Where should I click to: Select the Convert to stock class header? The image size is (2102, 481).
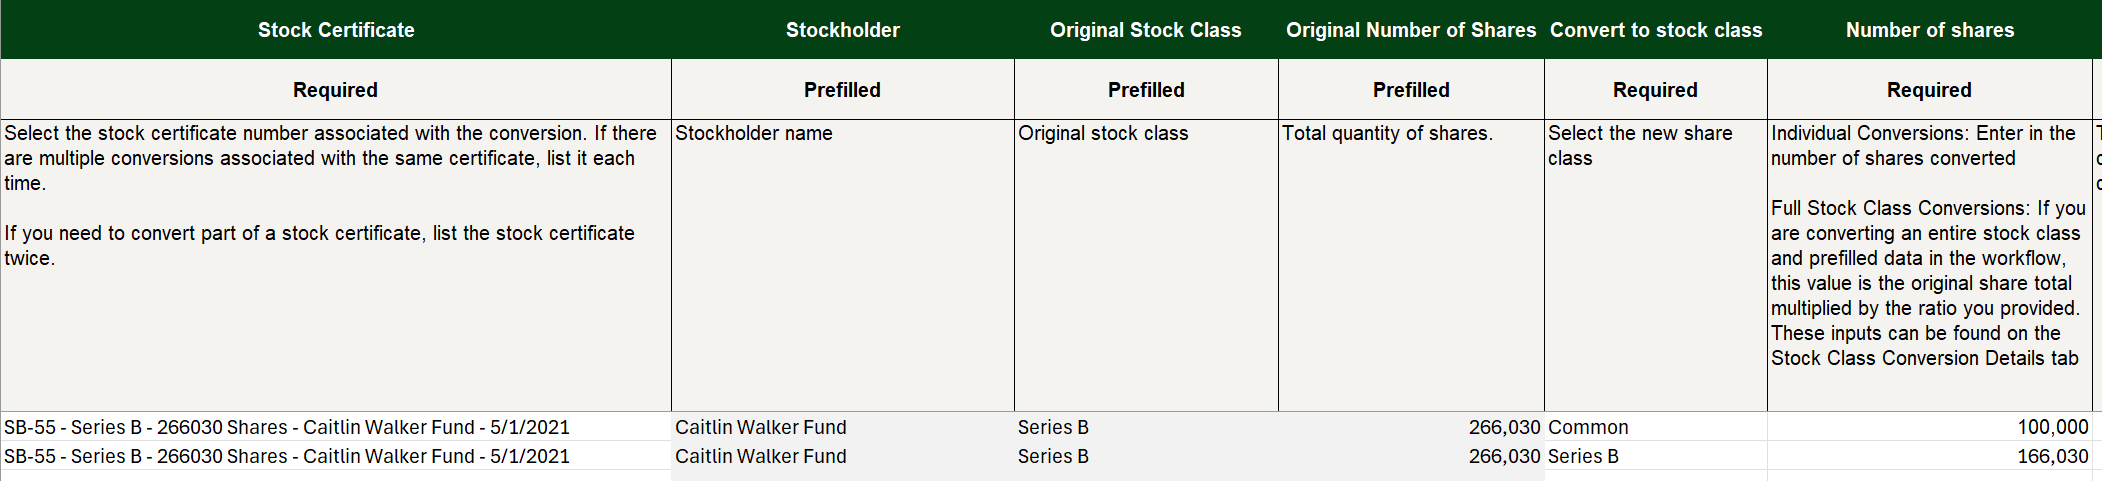[x=1656, y=30]
